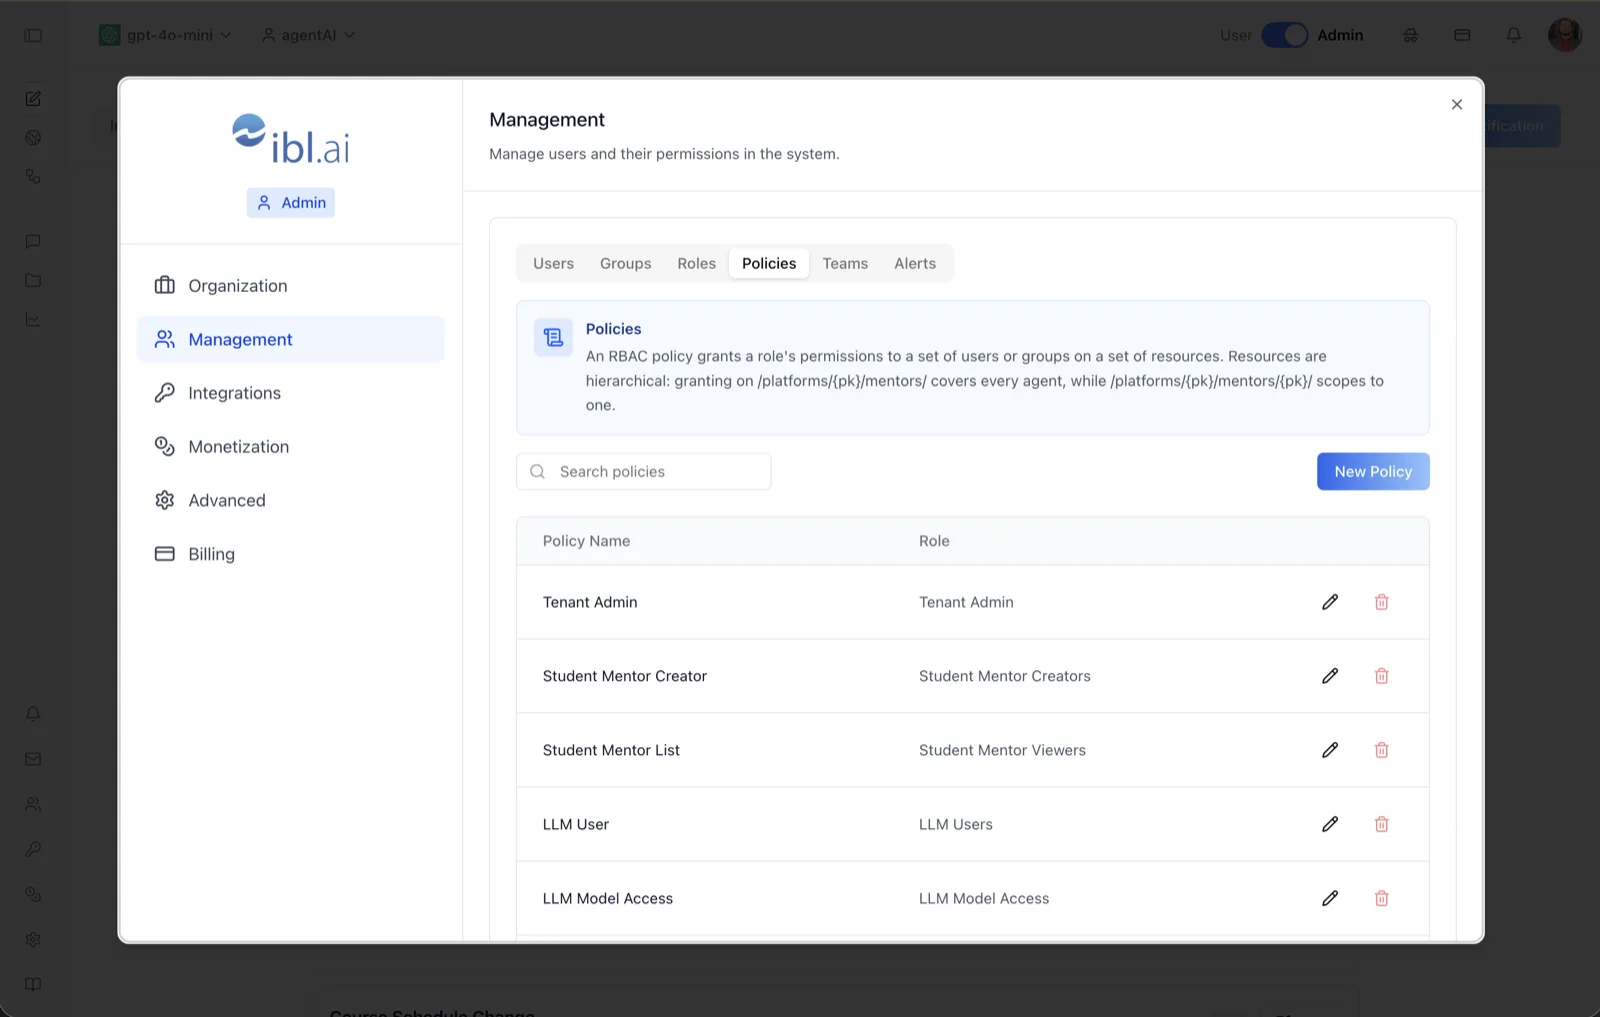Toggle the User/Admin switch
The height and width of the screenshot is (1017, 1600).
pyautogui.click(x=1284, y=35)
